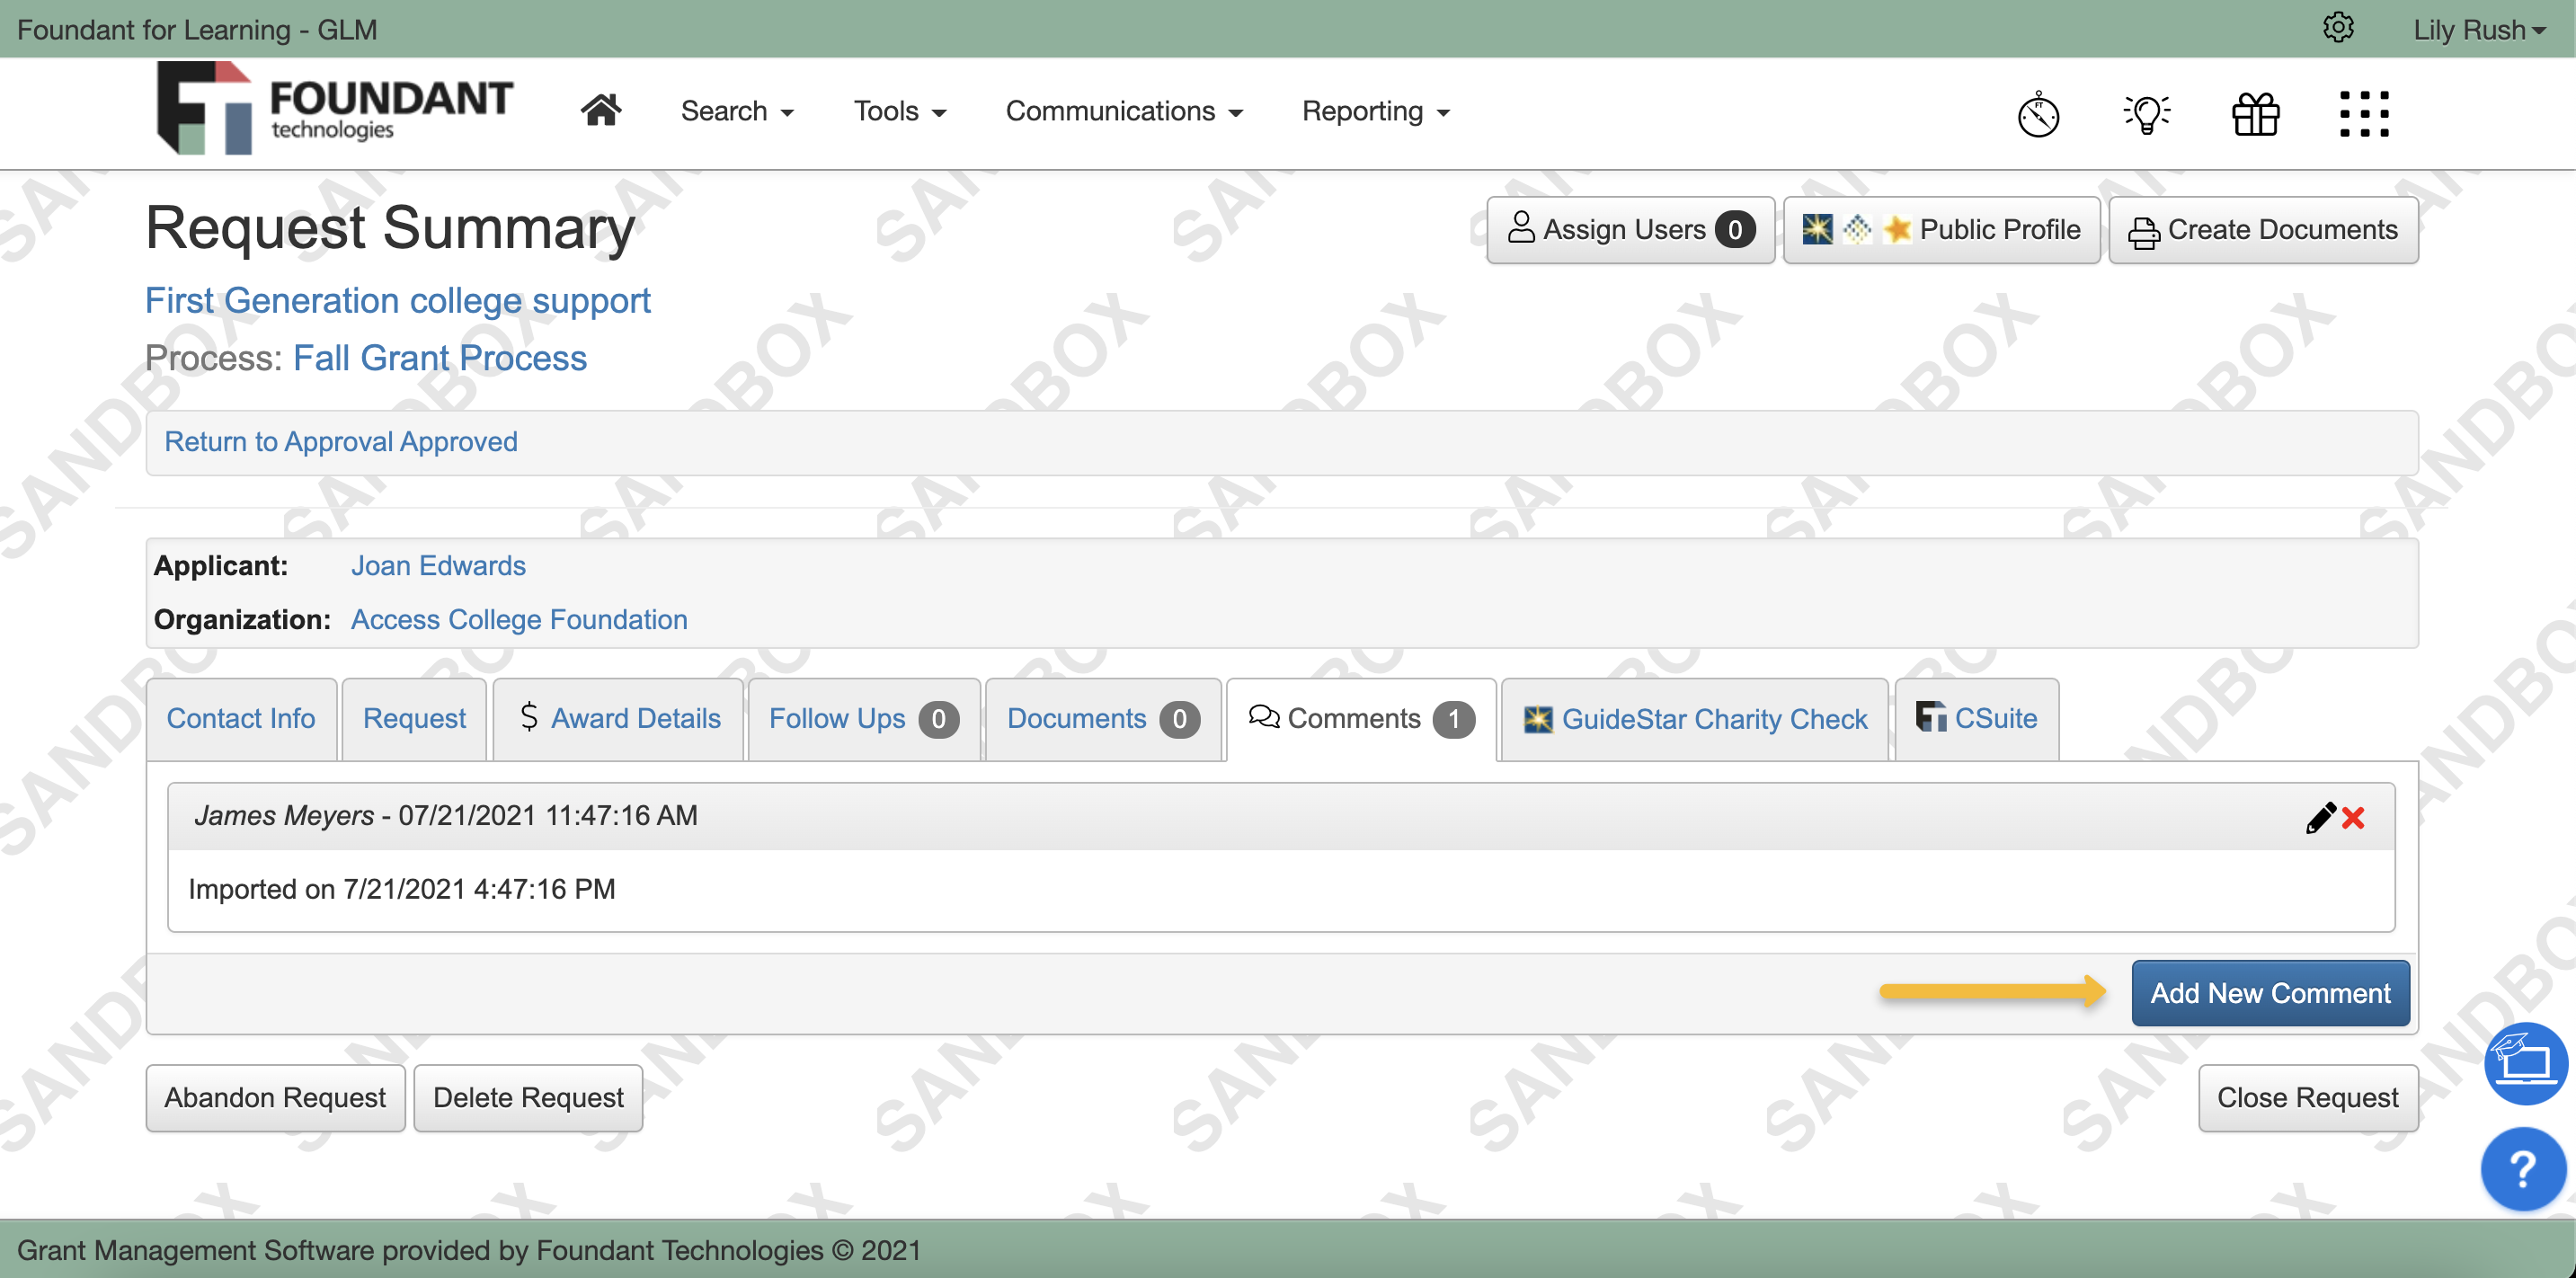Click the CSuite logo icon in tab
Viewport: 2576px width, 1278px height.
point(1930,717)
